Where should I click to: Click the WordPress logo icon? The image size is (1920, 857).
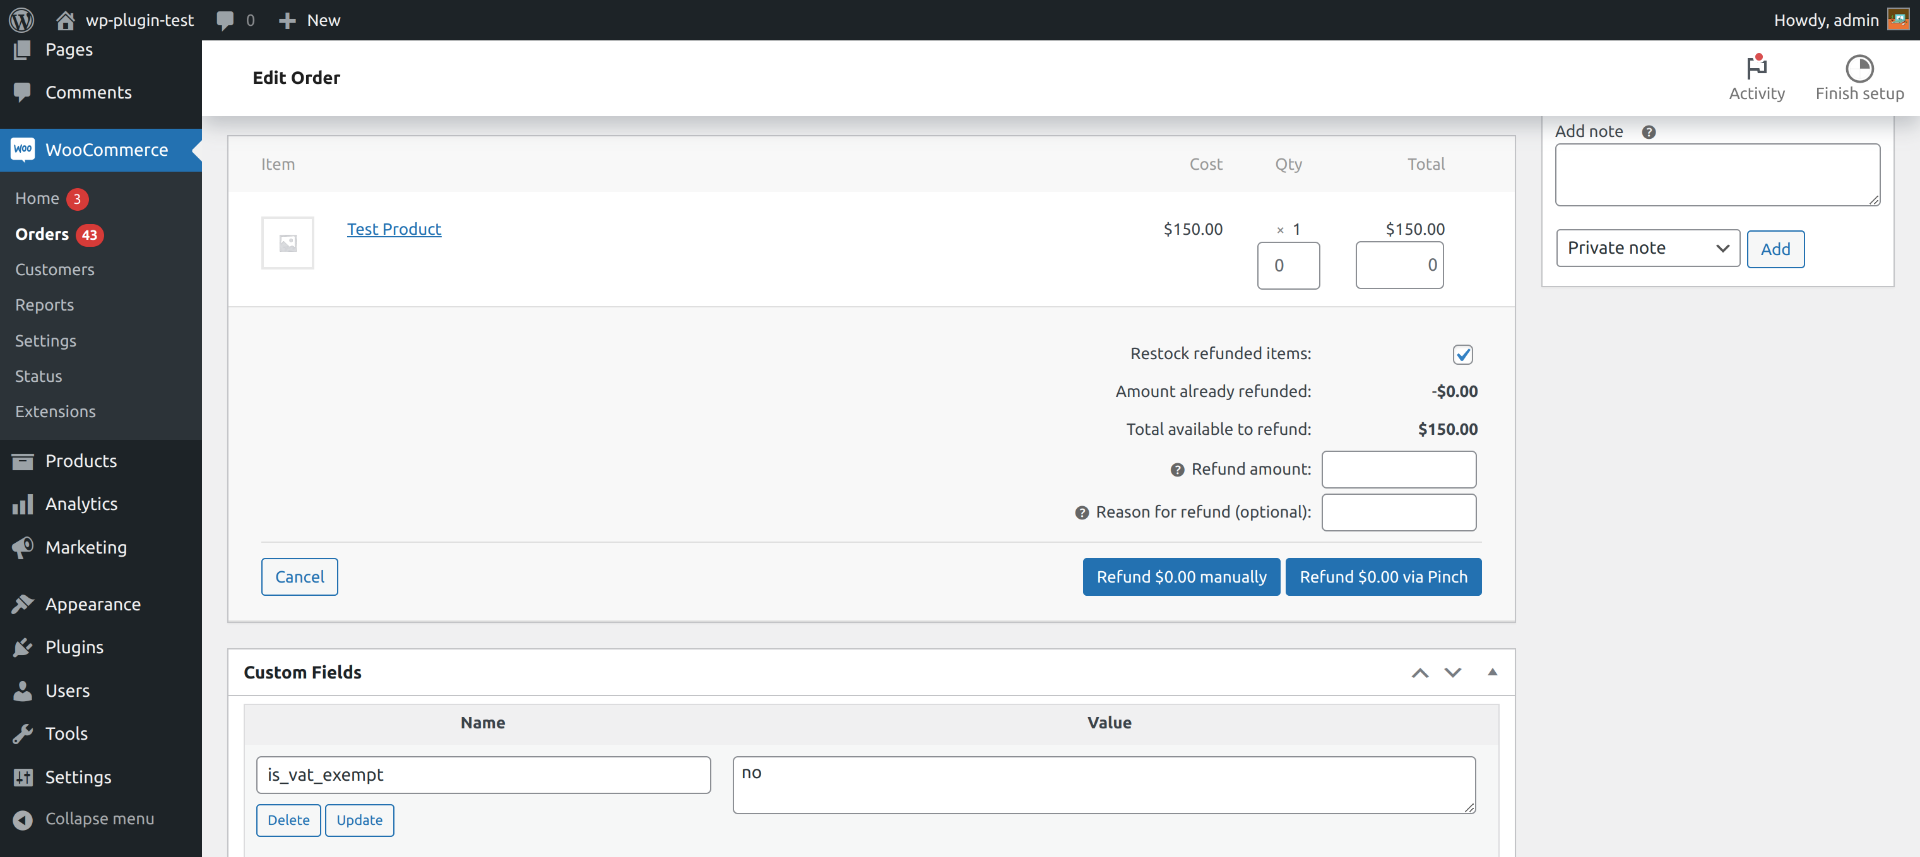21,20
